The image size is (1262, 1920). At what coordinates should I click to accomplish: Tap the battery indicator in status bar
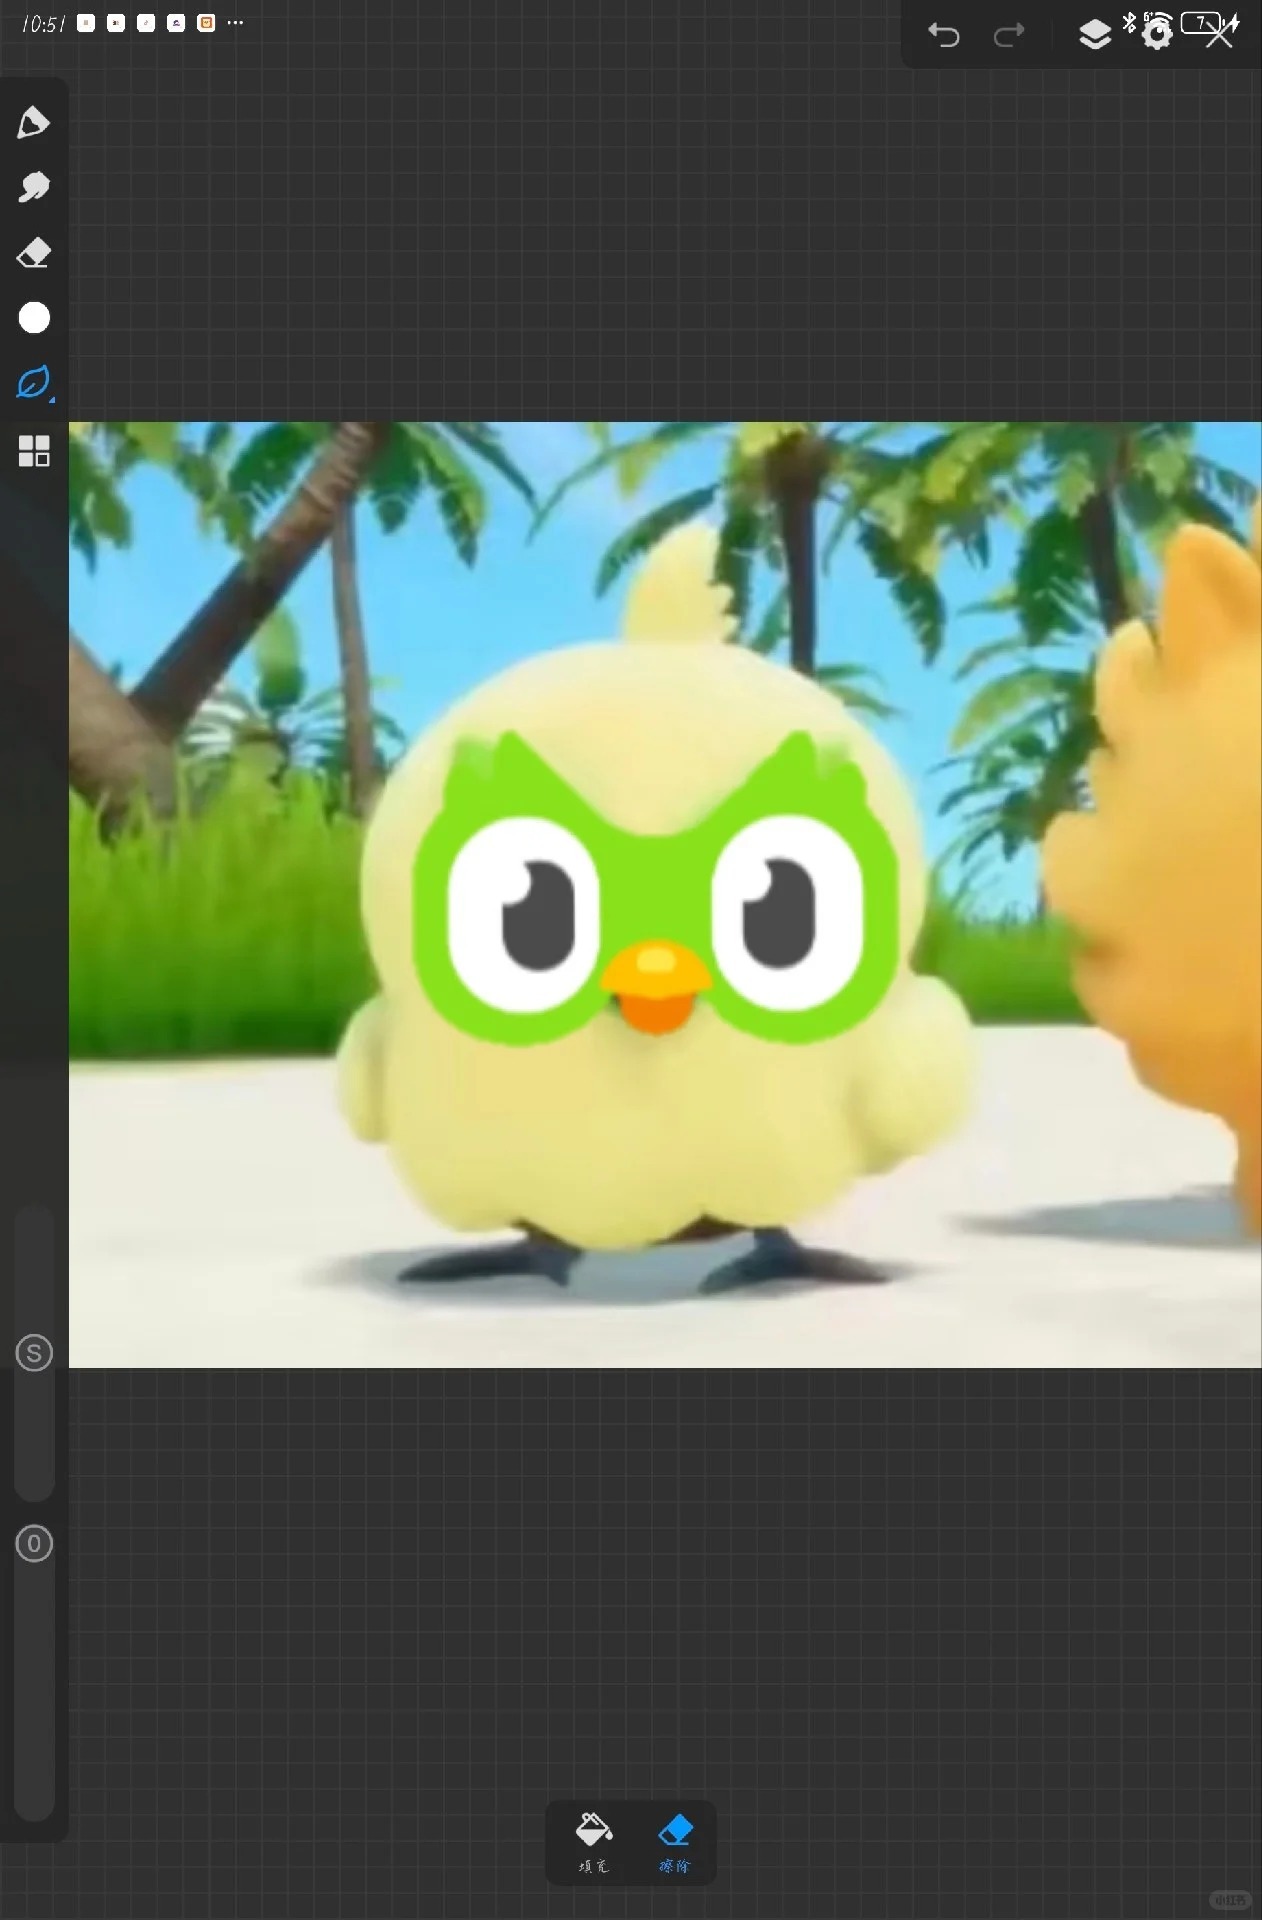[1201, 22]
